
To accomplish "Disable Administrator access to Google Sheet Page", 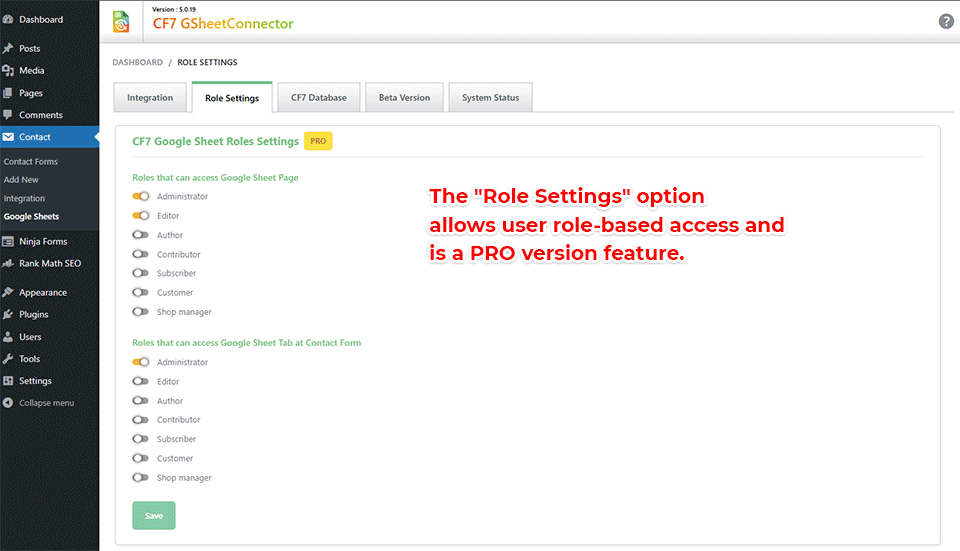I will 141,197.
